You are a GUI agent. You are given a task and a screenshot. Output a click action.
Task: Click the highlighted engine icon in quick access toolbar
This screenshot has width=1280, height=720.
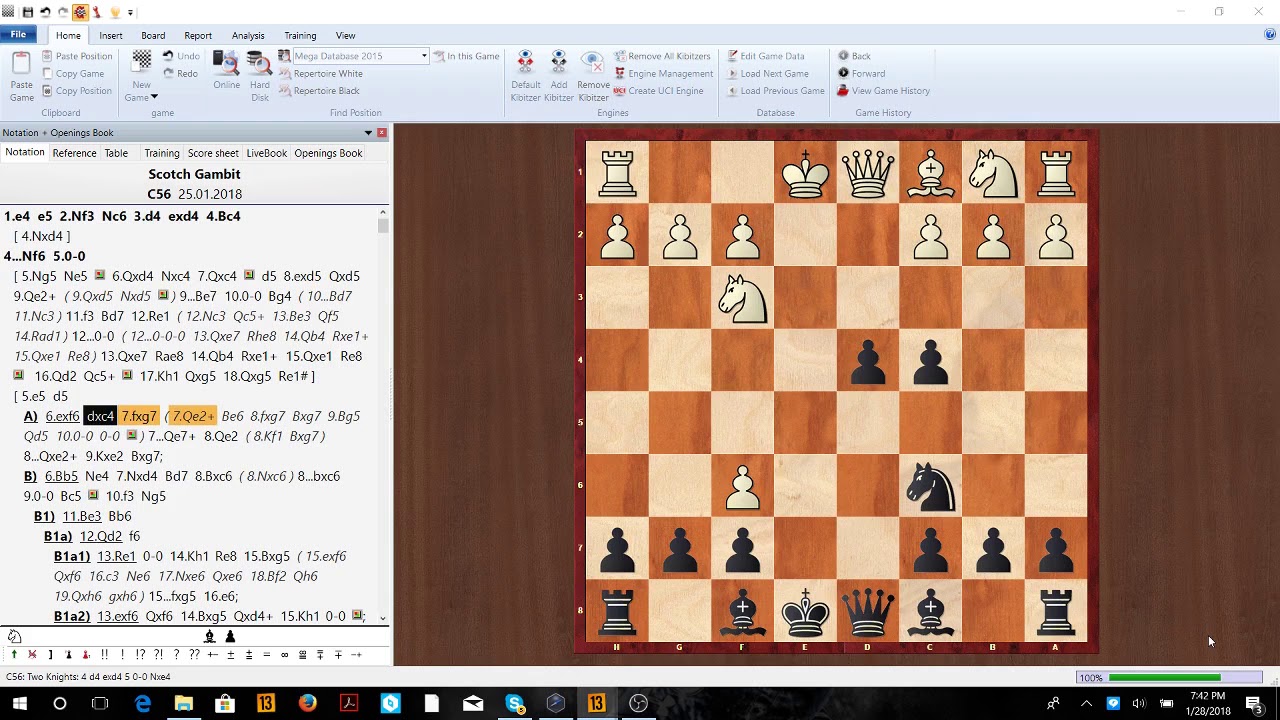tap(80, 12)
